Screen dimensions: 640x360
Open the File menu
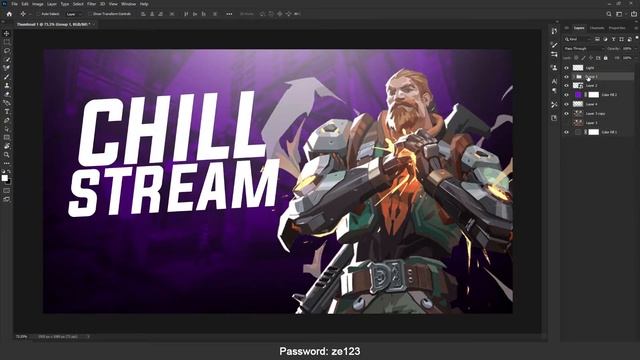point(14,4)
